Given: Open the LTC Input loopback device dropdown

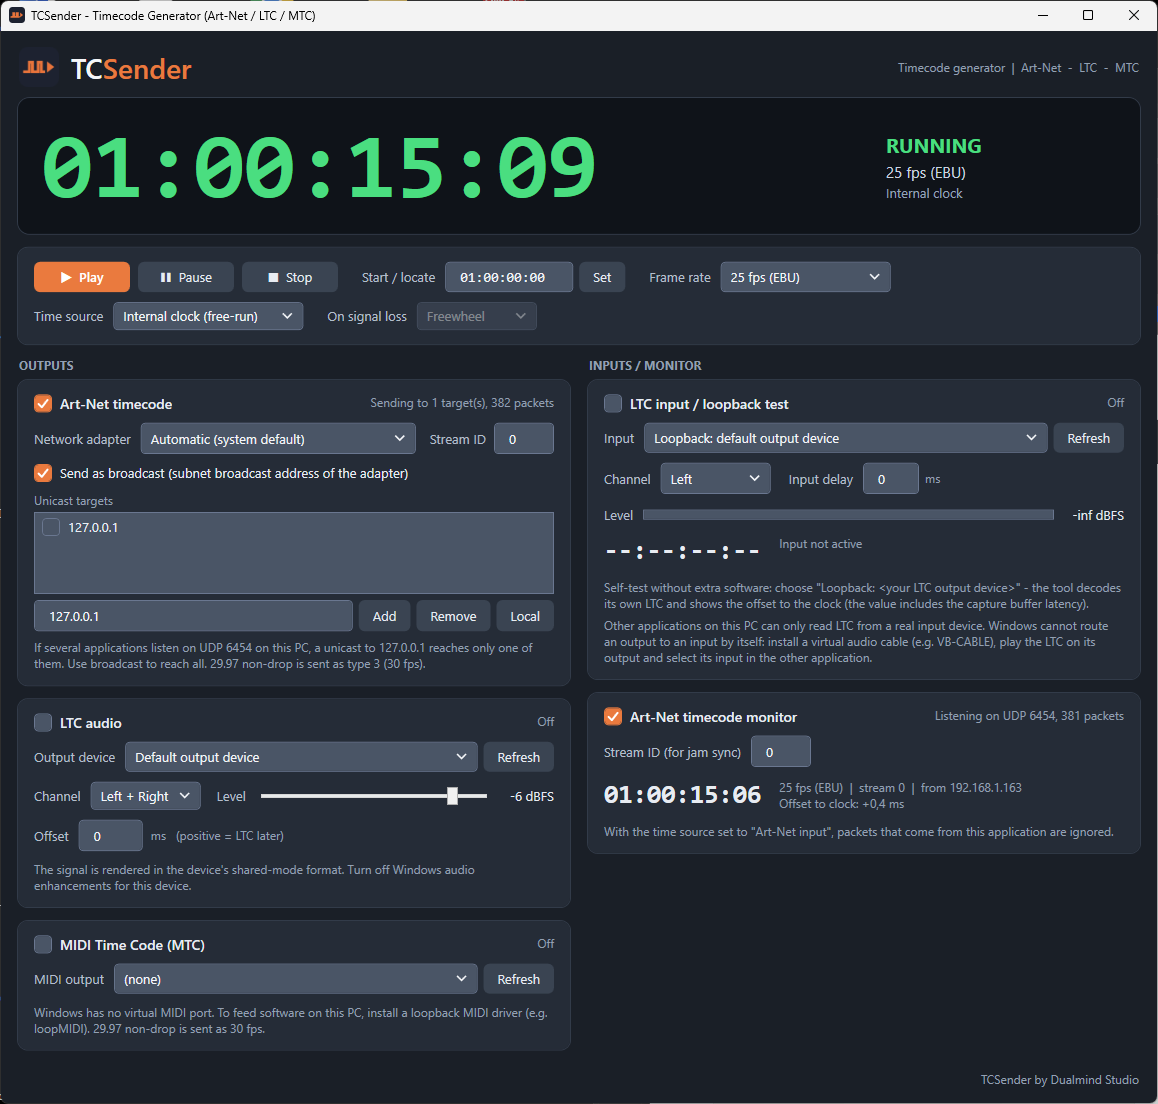Looking at the screenshot, I should (x=846, y=438).
